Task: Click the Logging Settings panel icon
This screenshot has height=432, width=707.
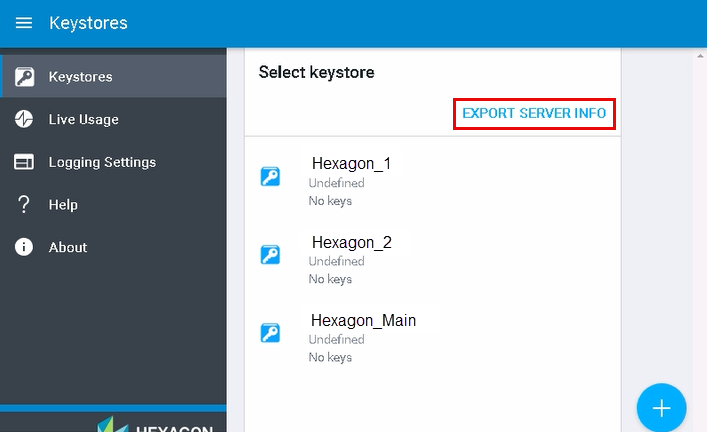Action: tap(24, 162)
